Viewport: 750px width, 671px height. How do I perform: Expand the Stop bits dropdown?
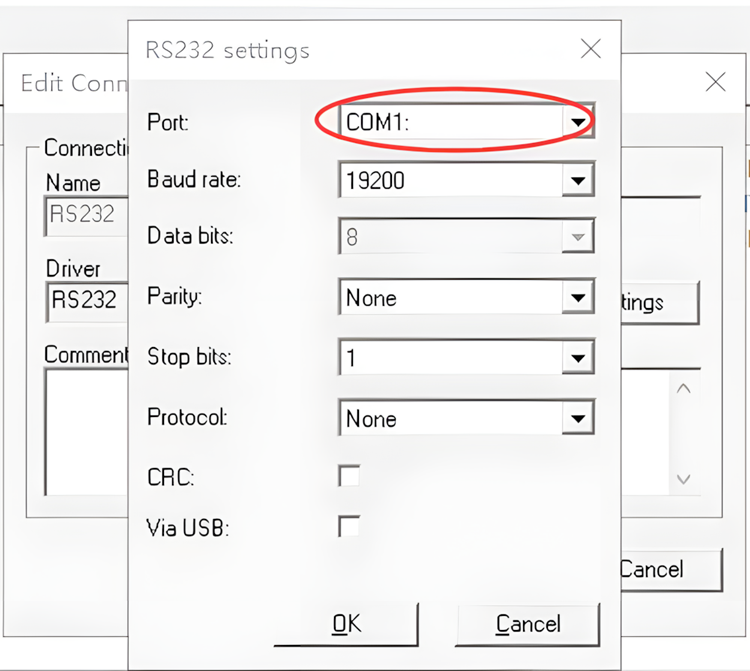click(x=577, y=358)
